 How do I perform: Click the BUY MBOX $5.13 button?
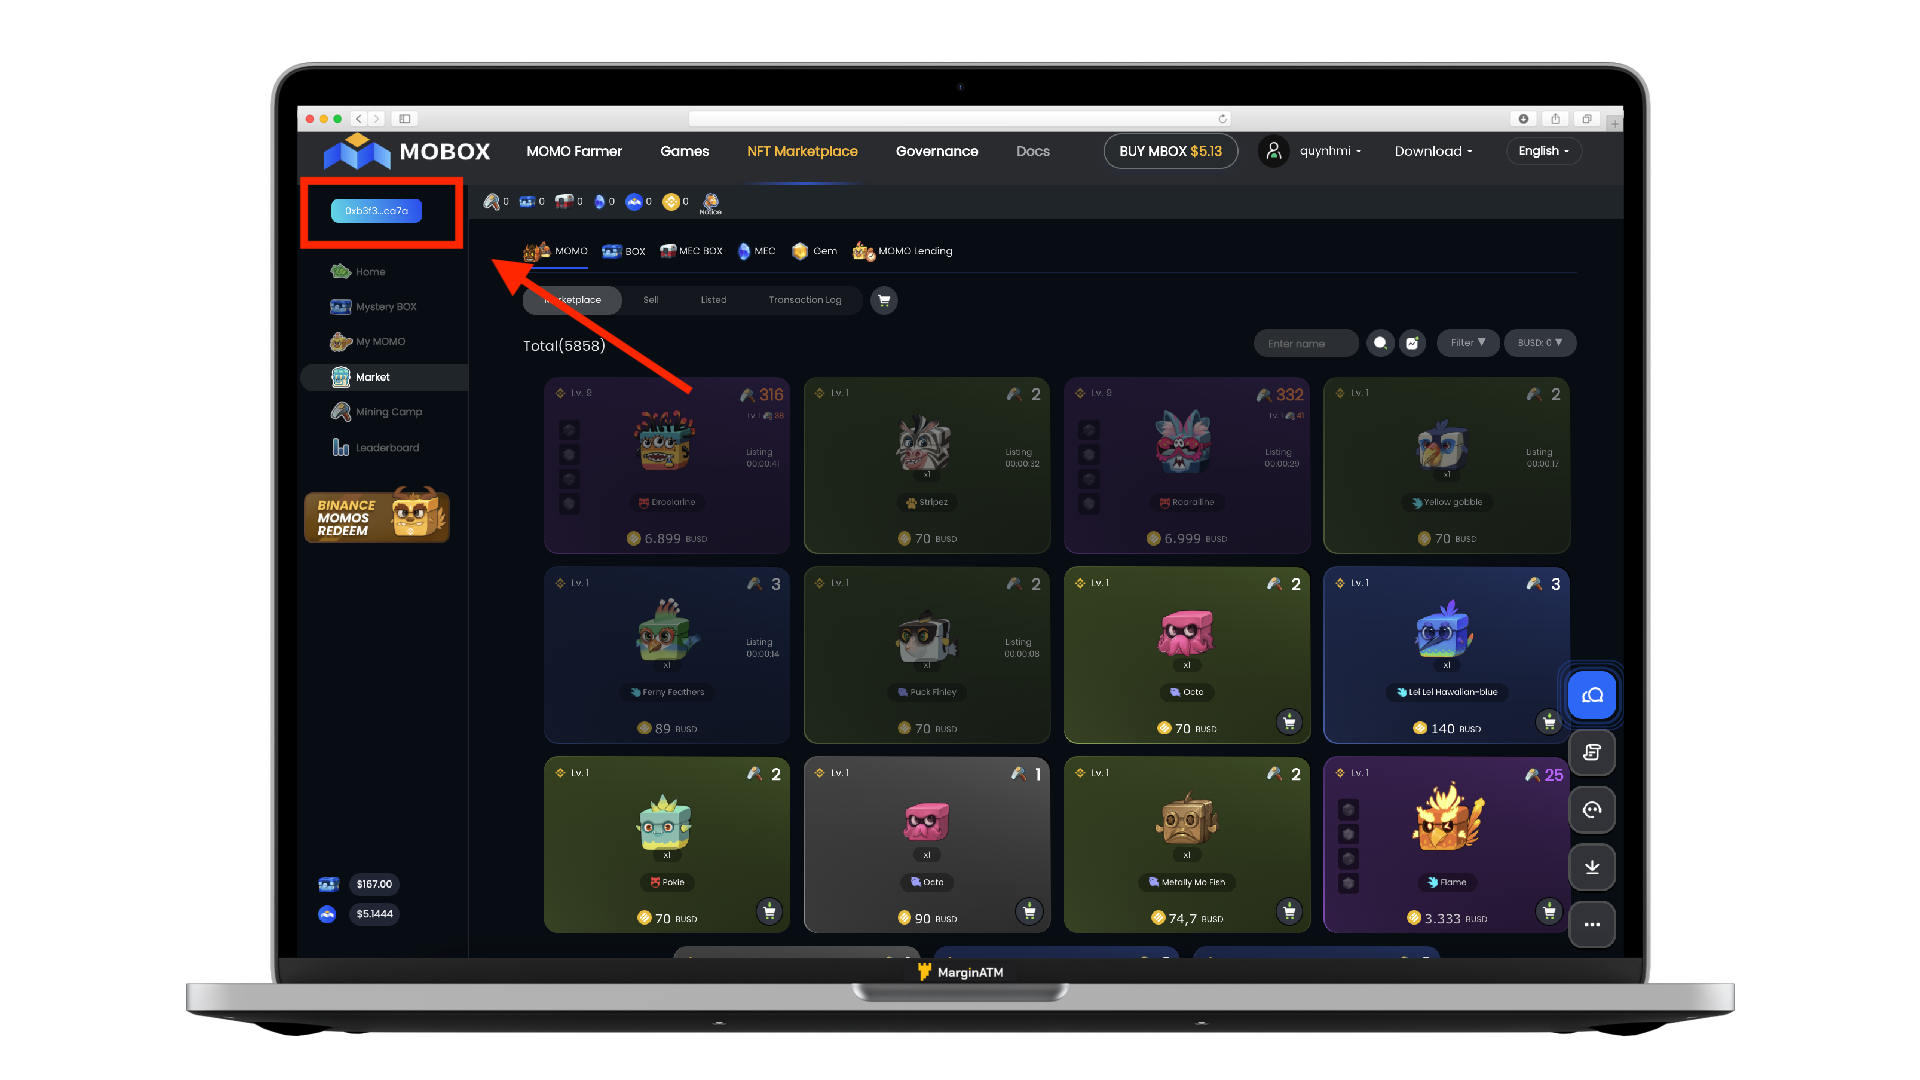(x=1168, y=150)
